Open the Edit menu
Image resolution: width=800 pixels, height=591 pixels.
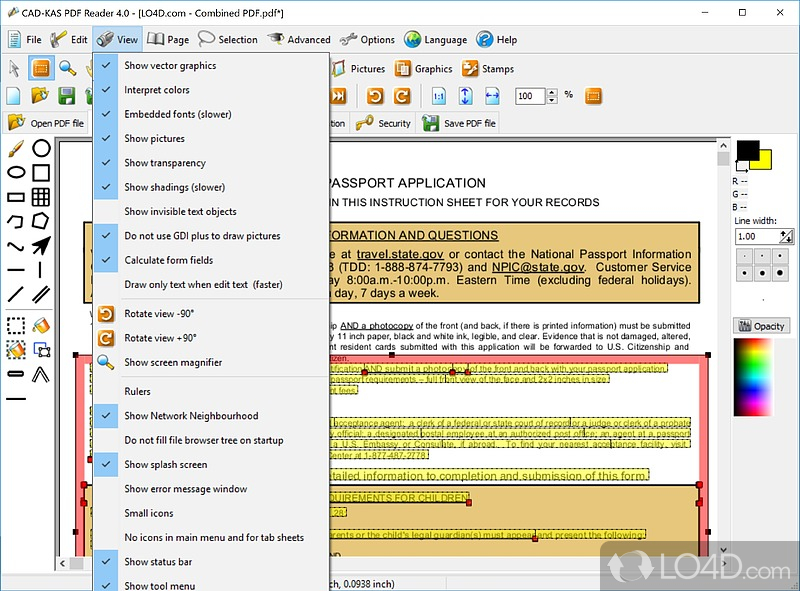click(69, 39)
